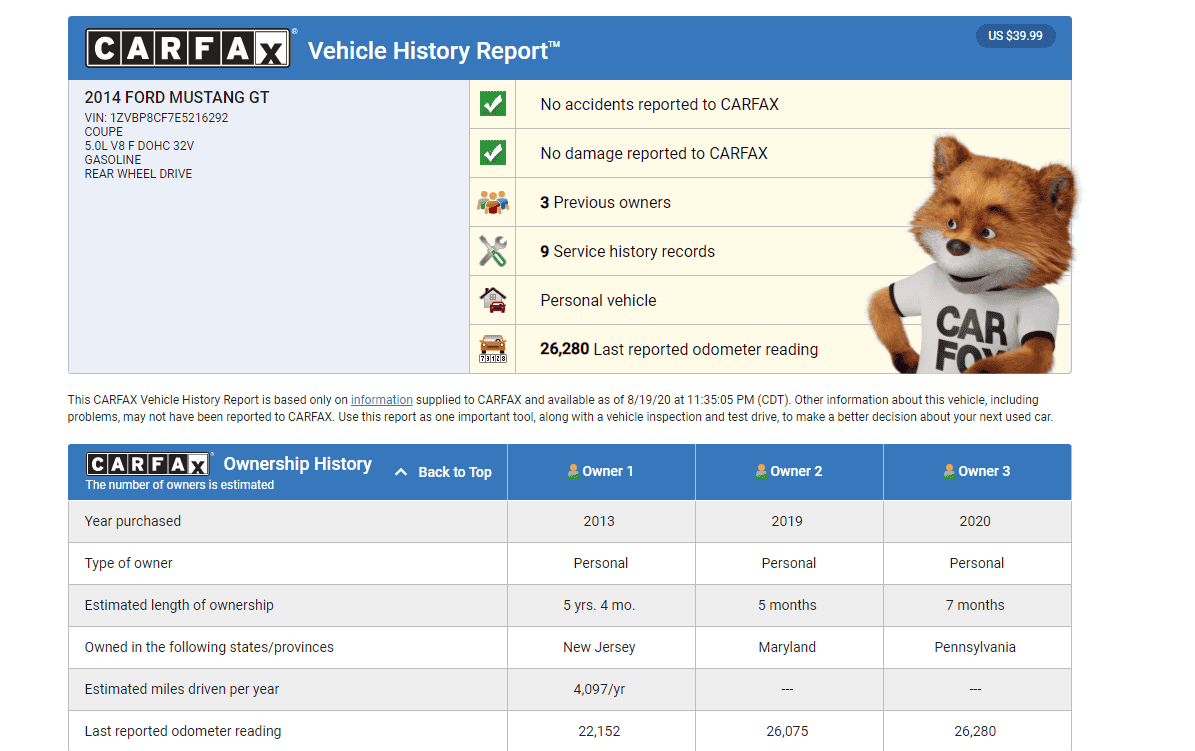Click the Back to Top link
Viewport: 1195px width, 751px height.
(454, 472)
